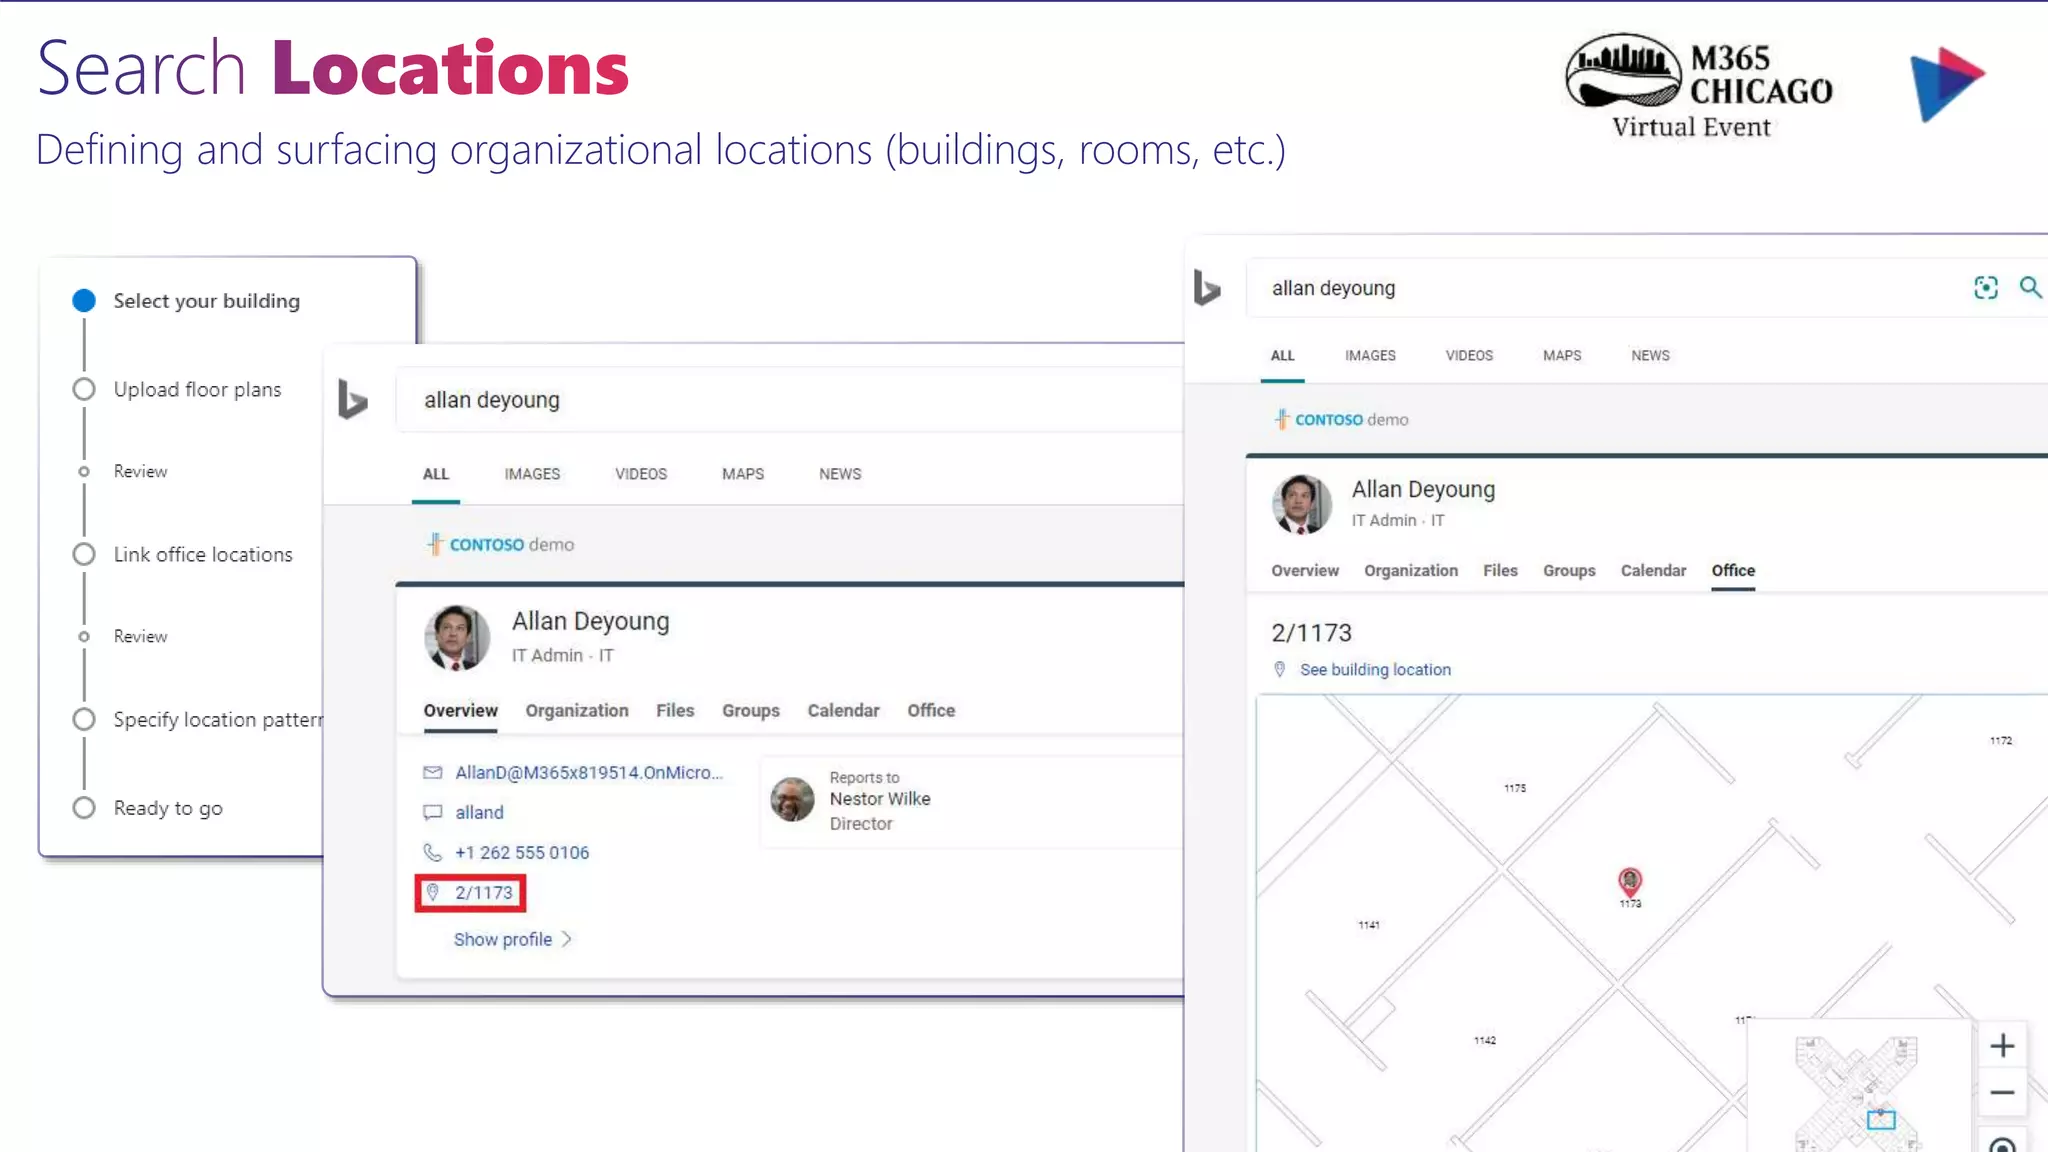Click the chat icon next to alland
Screen dimensions: 2048x1152
432,812
